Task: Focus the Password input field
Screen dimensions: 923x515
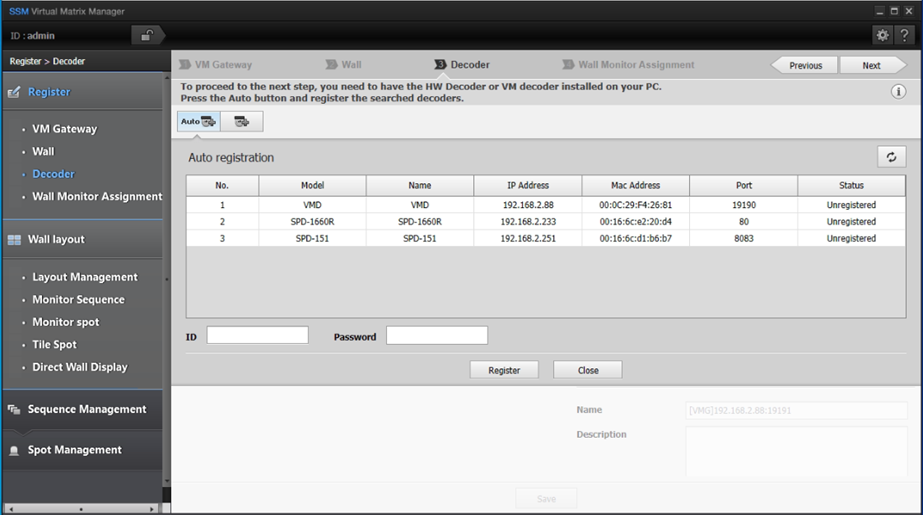Action: tap(437, 335)
